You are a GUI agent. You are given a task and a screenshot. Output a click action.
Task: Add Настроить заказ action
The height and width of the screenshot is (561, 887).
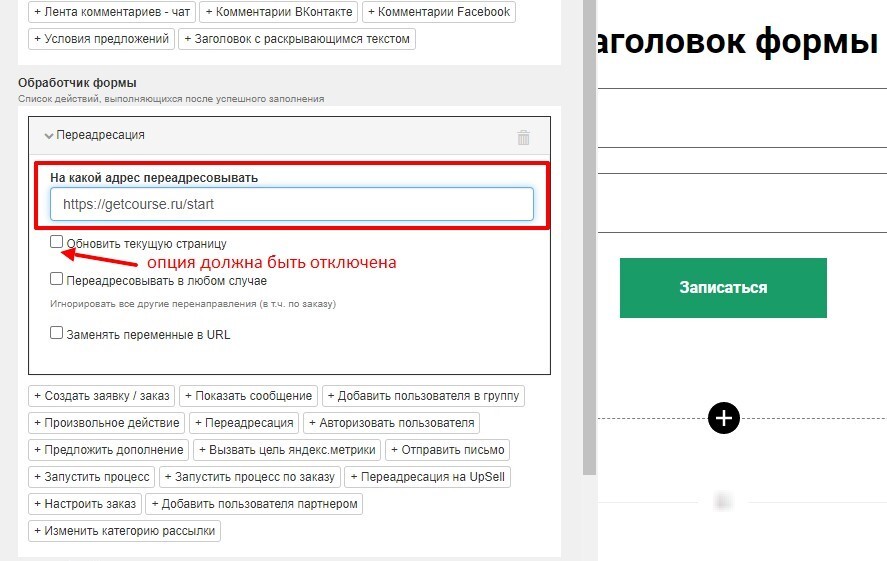click(x=85, y=504)
